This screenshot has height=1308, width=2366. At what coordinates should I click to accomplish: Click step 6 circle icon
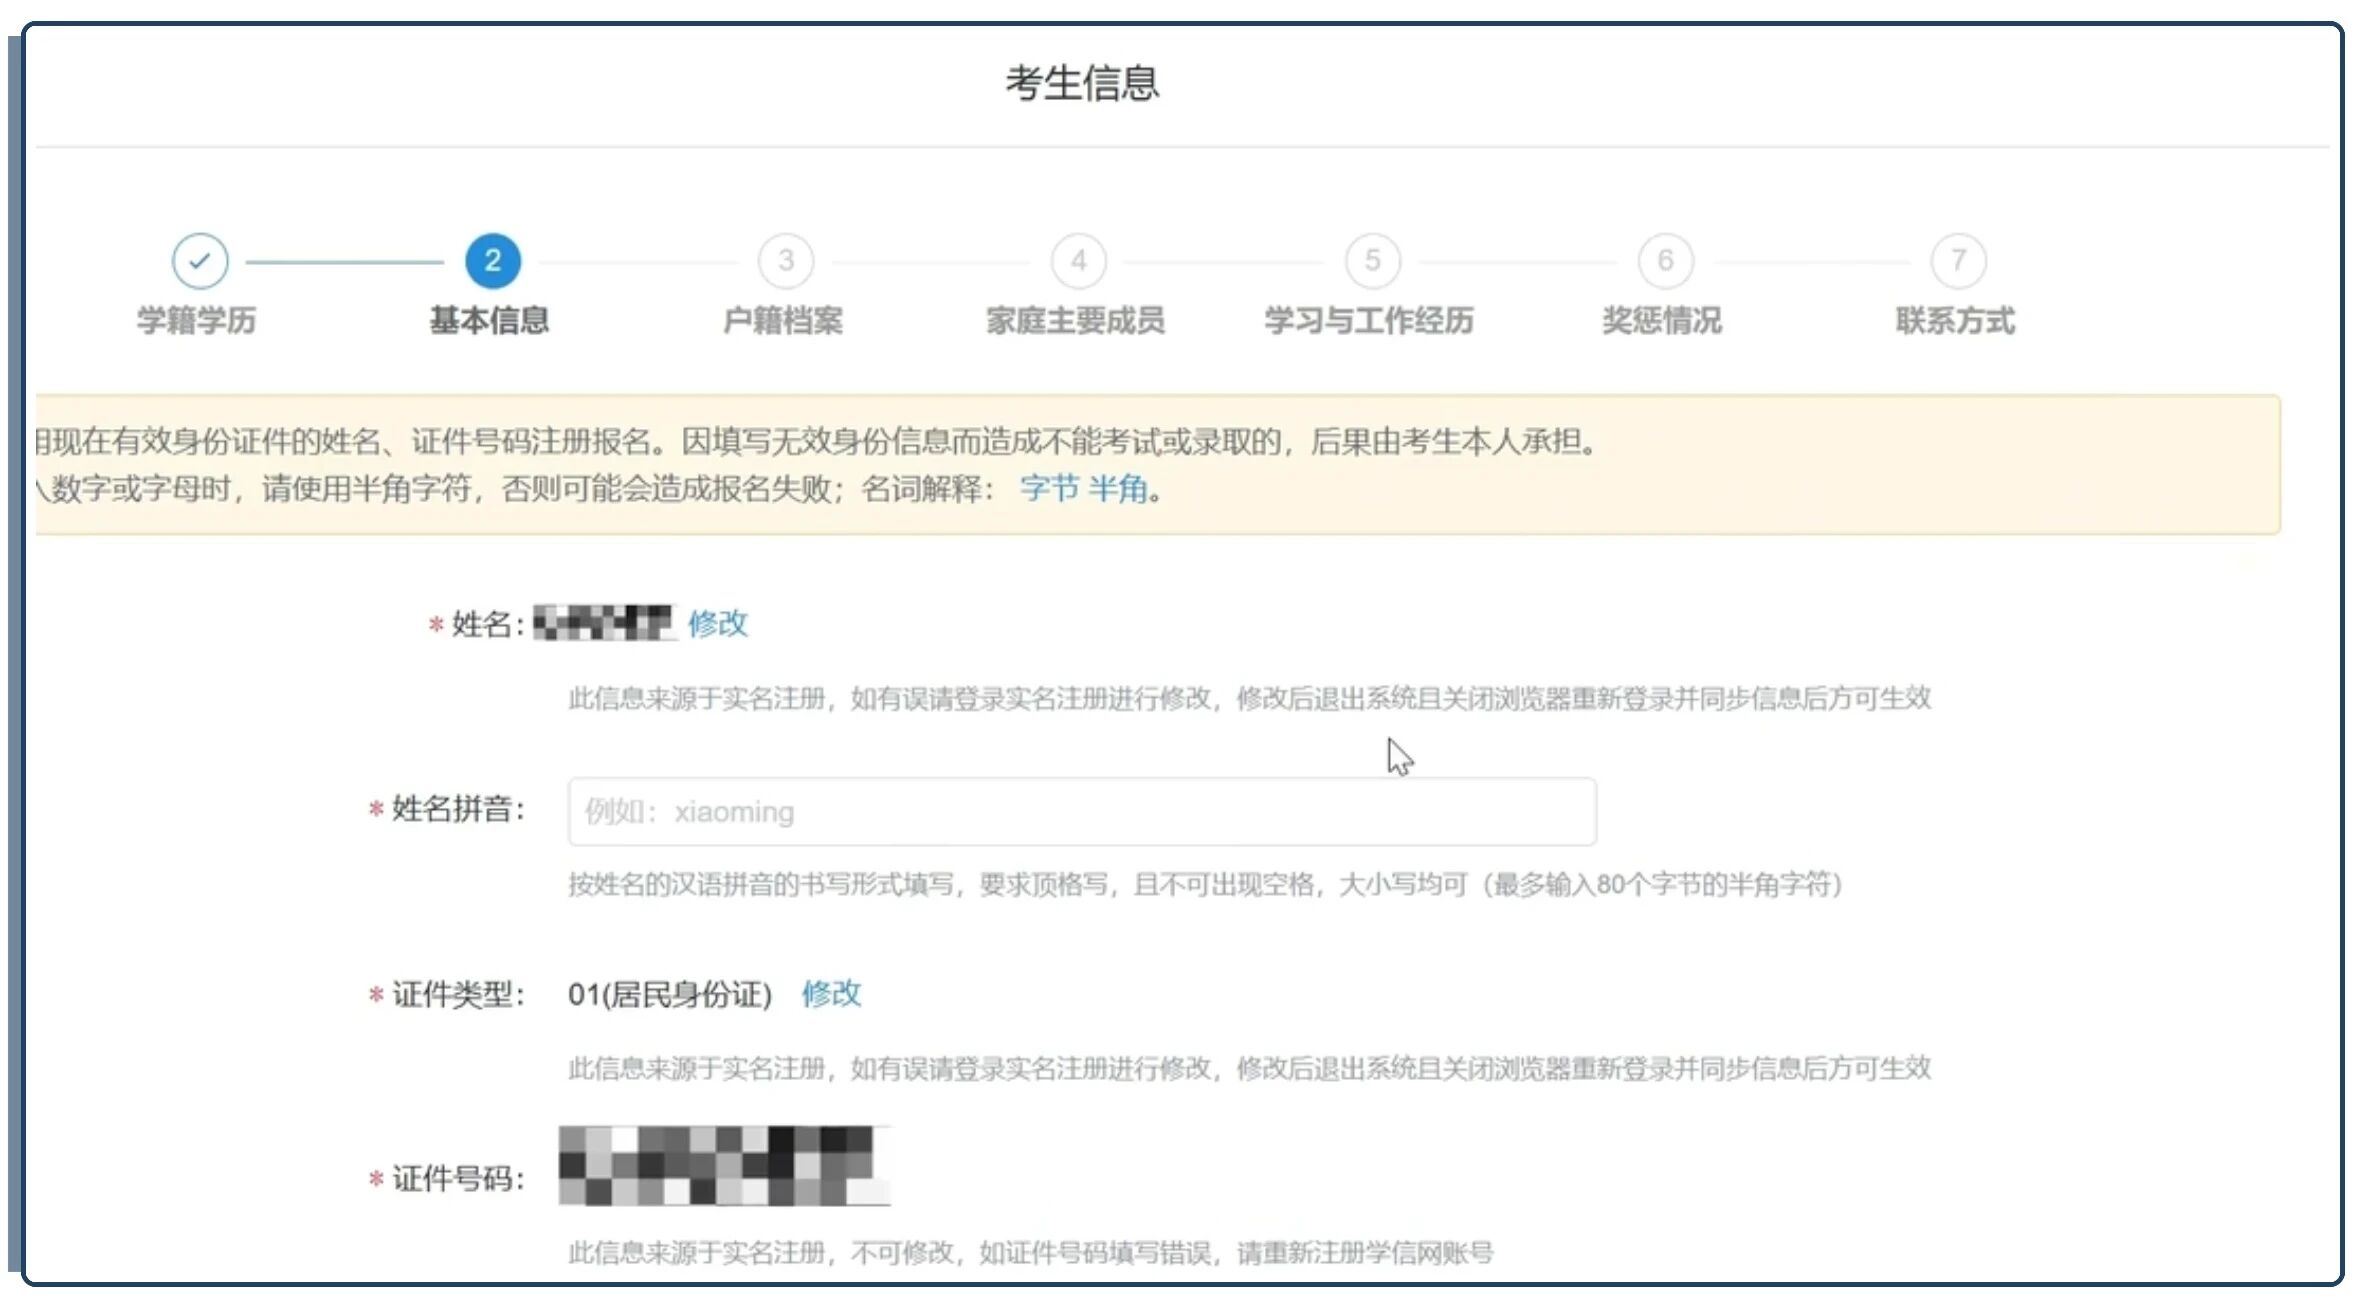point(1665,261)
